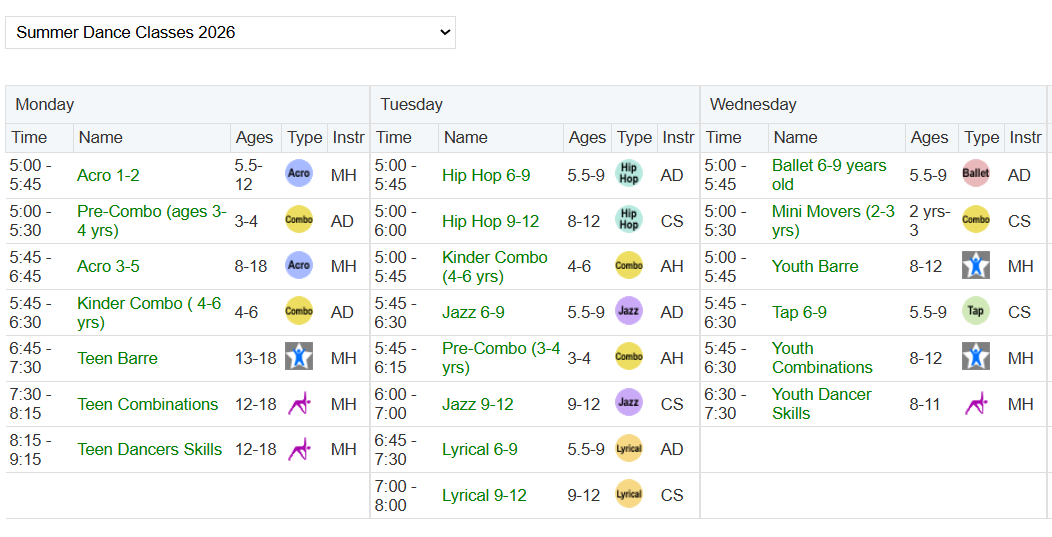The height and width of the screenshot is (537, 1052).
Task: Click the Tuesday column header
Action: click(x=411, y=104)
